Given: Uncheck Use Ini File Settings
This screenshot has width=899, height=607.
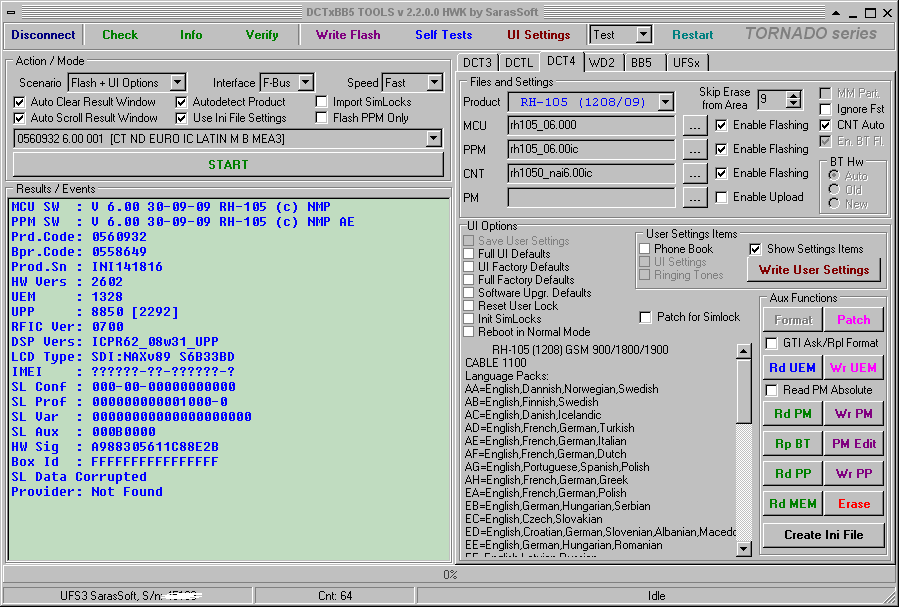Looking at the screenshot, I should click(181, 118).
